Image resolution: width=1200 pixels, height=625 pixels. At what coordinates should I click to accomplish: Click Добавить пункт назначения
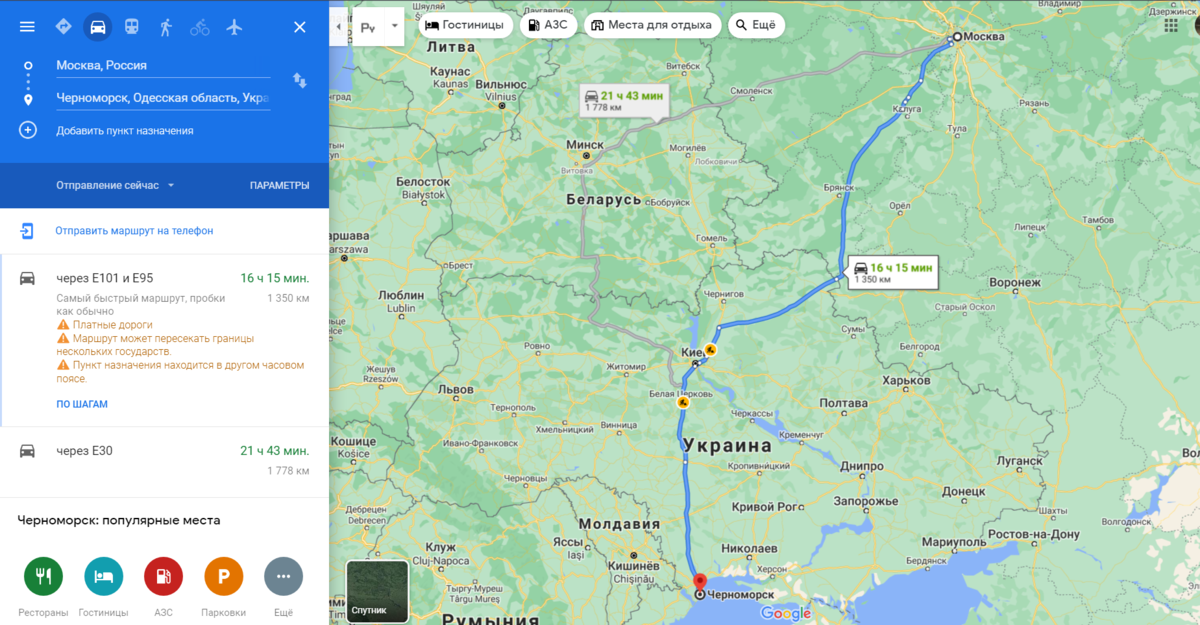pos(125,131)
